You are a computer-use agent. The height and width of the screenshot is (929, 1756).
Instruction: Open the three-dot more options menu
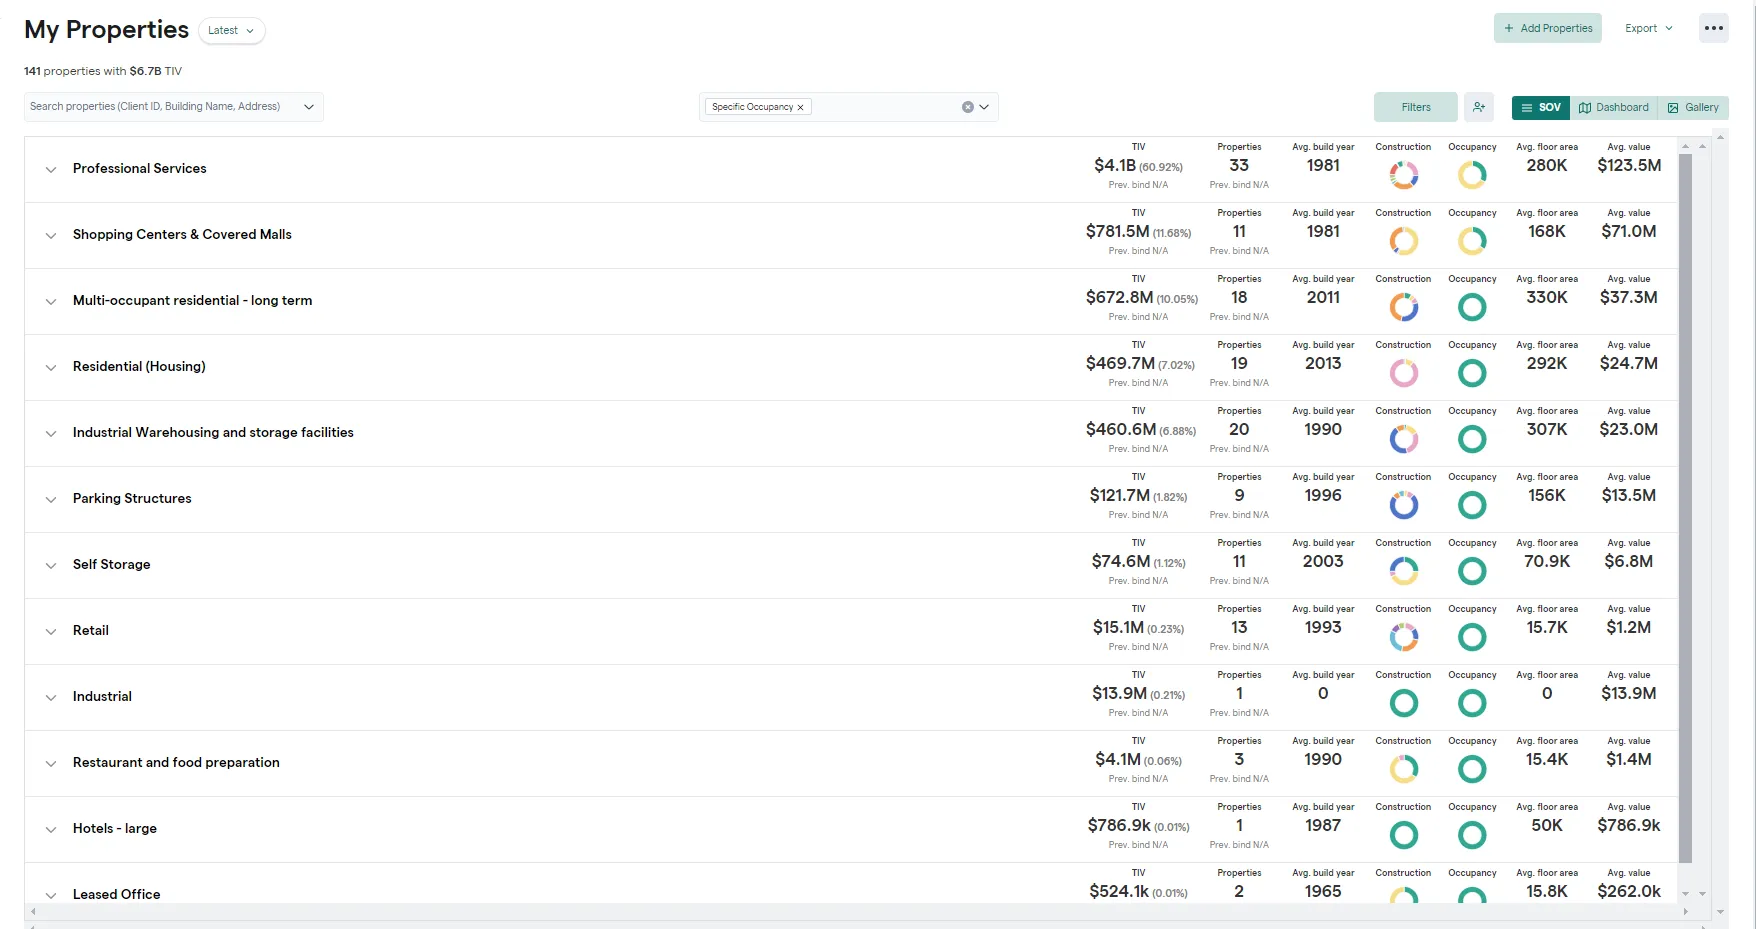click(x=1713, y=28)
